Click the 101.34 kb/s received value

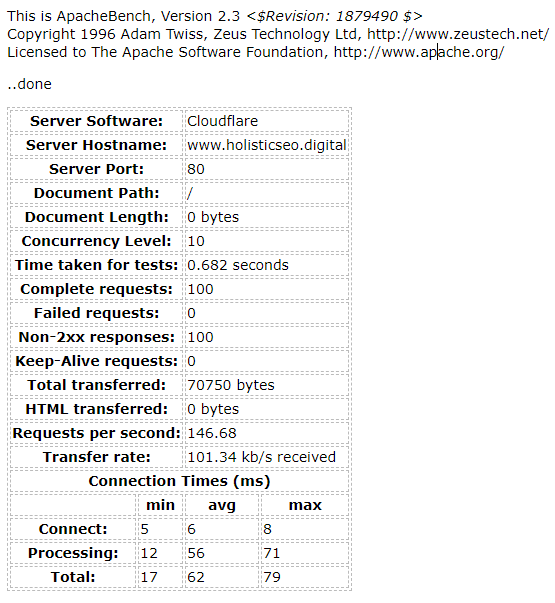tap(261, 457)
